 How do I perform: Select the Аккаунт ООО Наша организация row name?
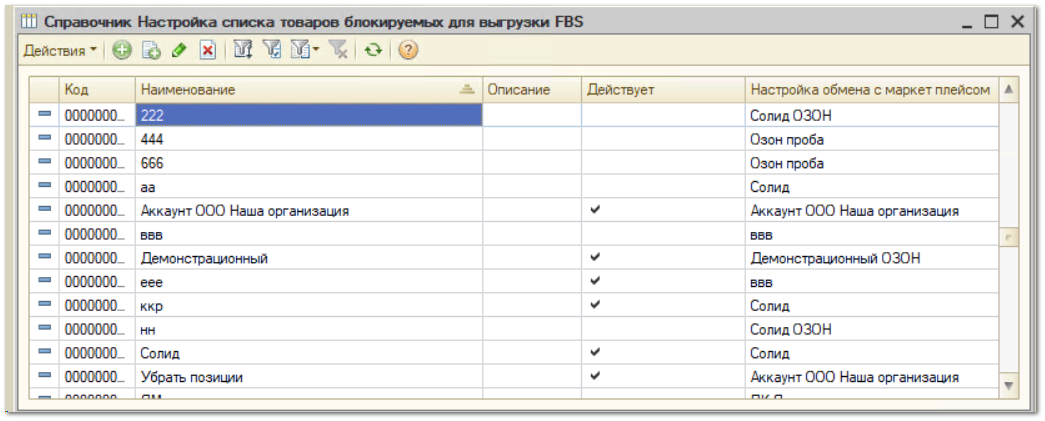(x=245, y=210)
